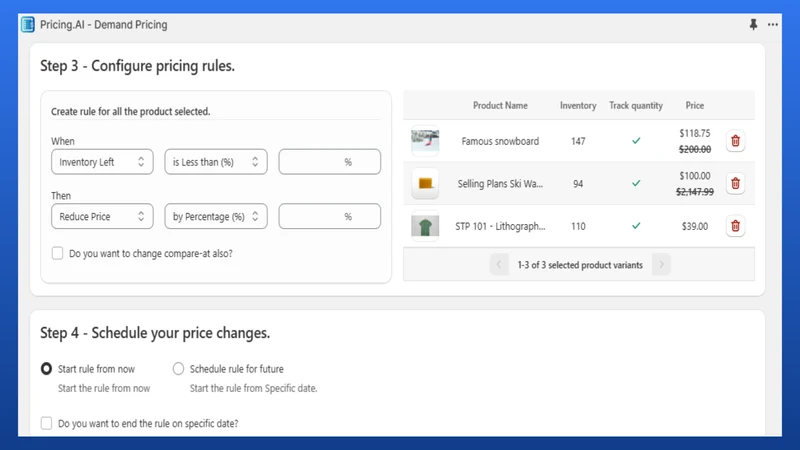Viewport: 800px width, 450px height.
Task: Click the Product Name column header
Action: [x=500, y=105]
